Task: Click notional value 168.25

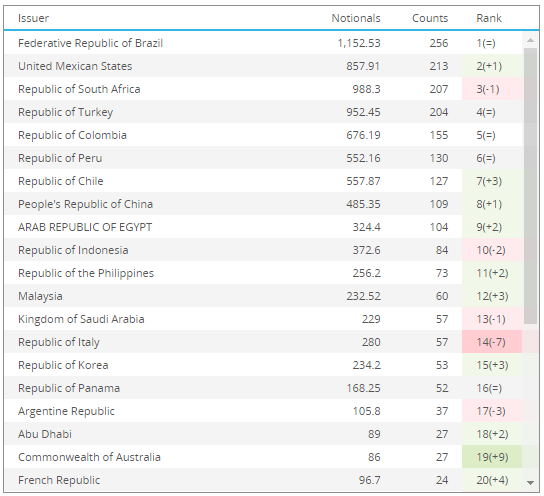Action: [x=363, y=388]
